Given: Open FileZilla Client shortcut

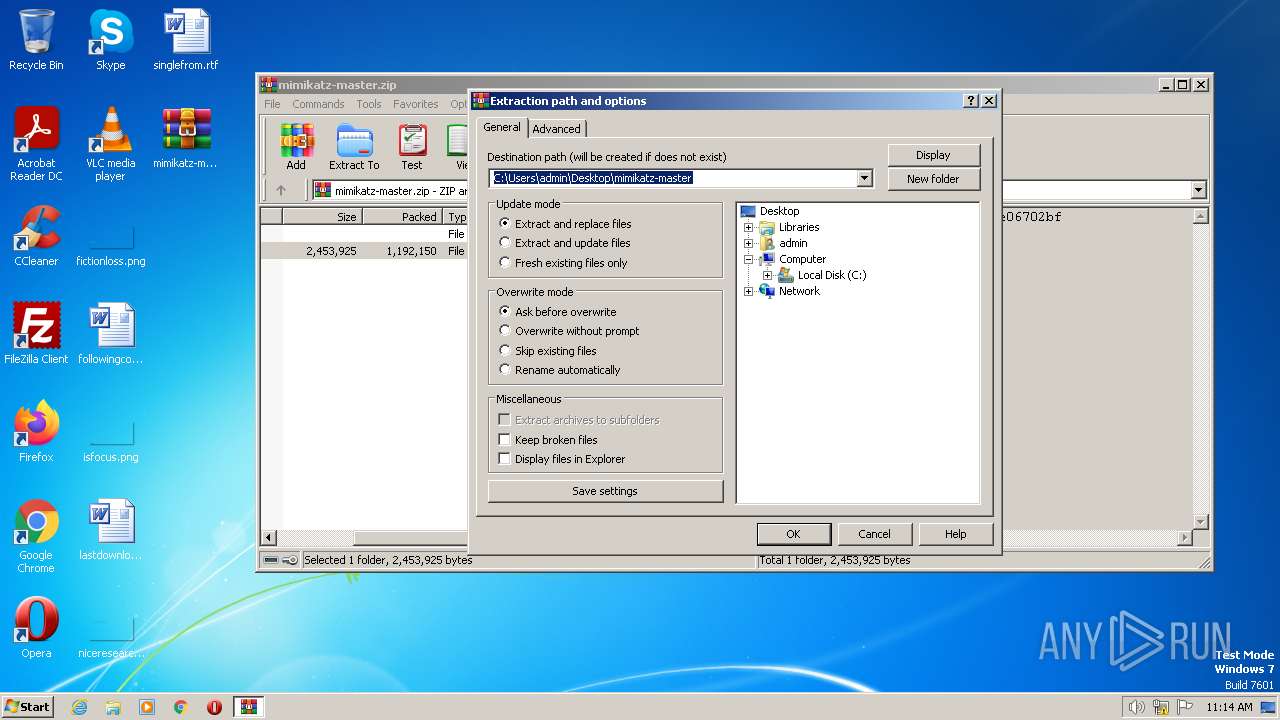Looking at the screenshot, I should point(36,334).
